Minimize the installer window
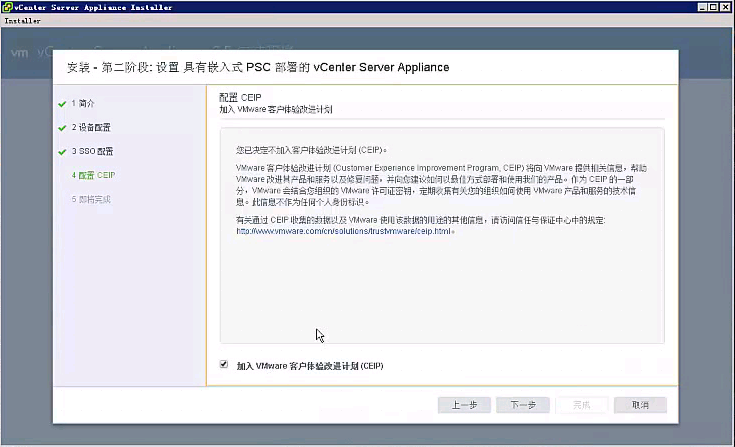The height and width of the screenshot is (447, 735). point(702,7)
